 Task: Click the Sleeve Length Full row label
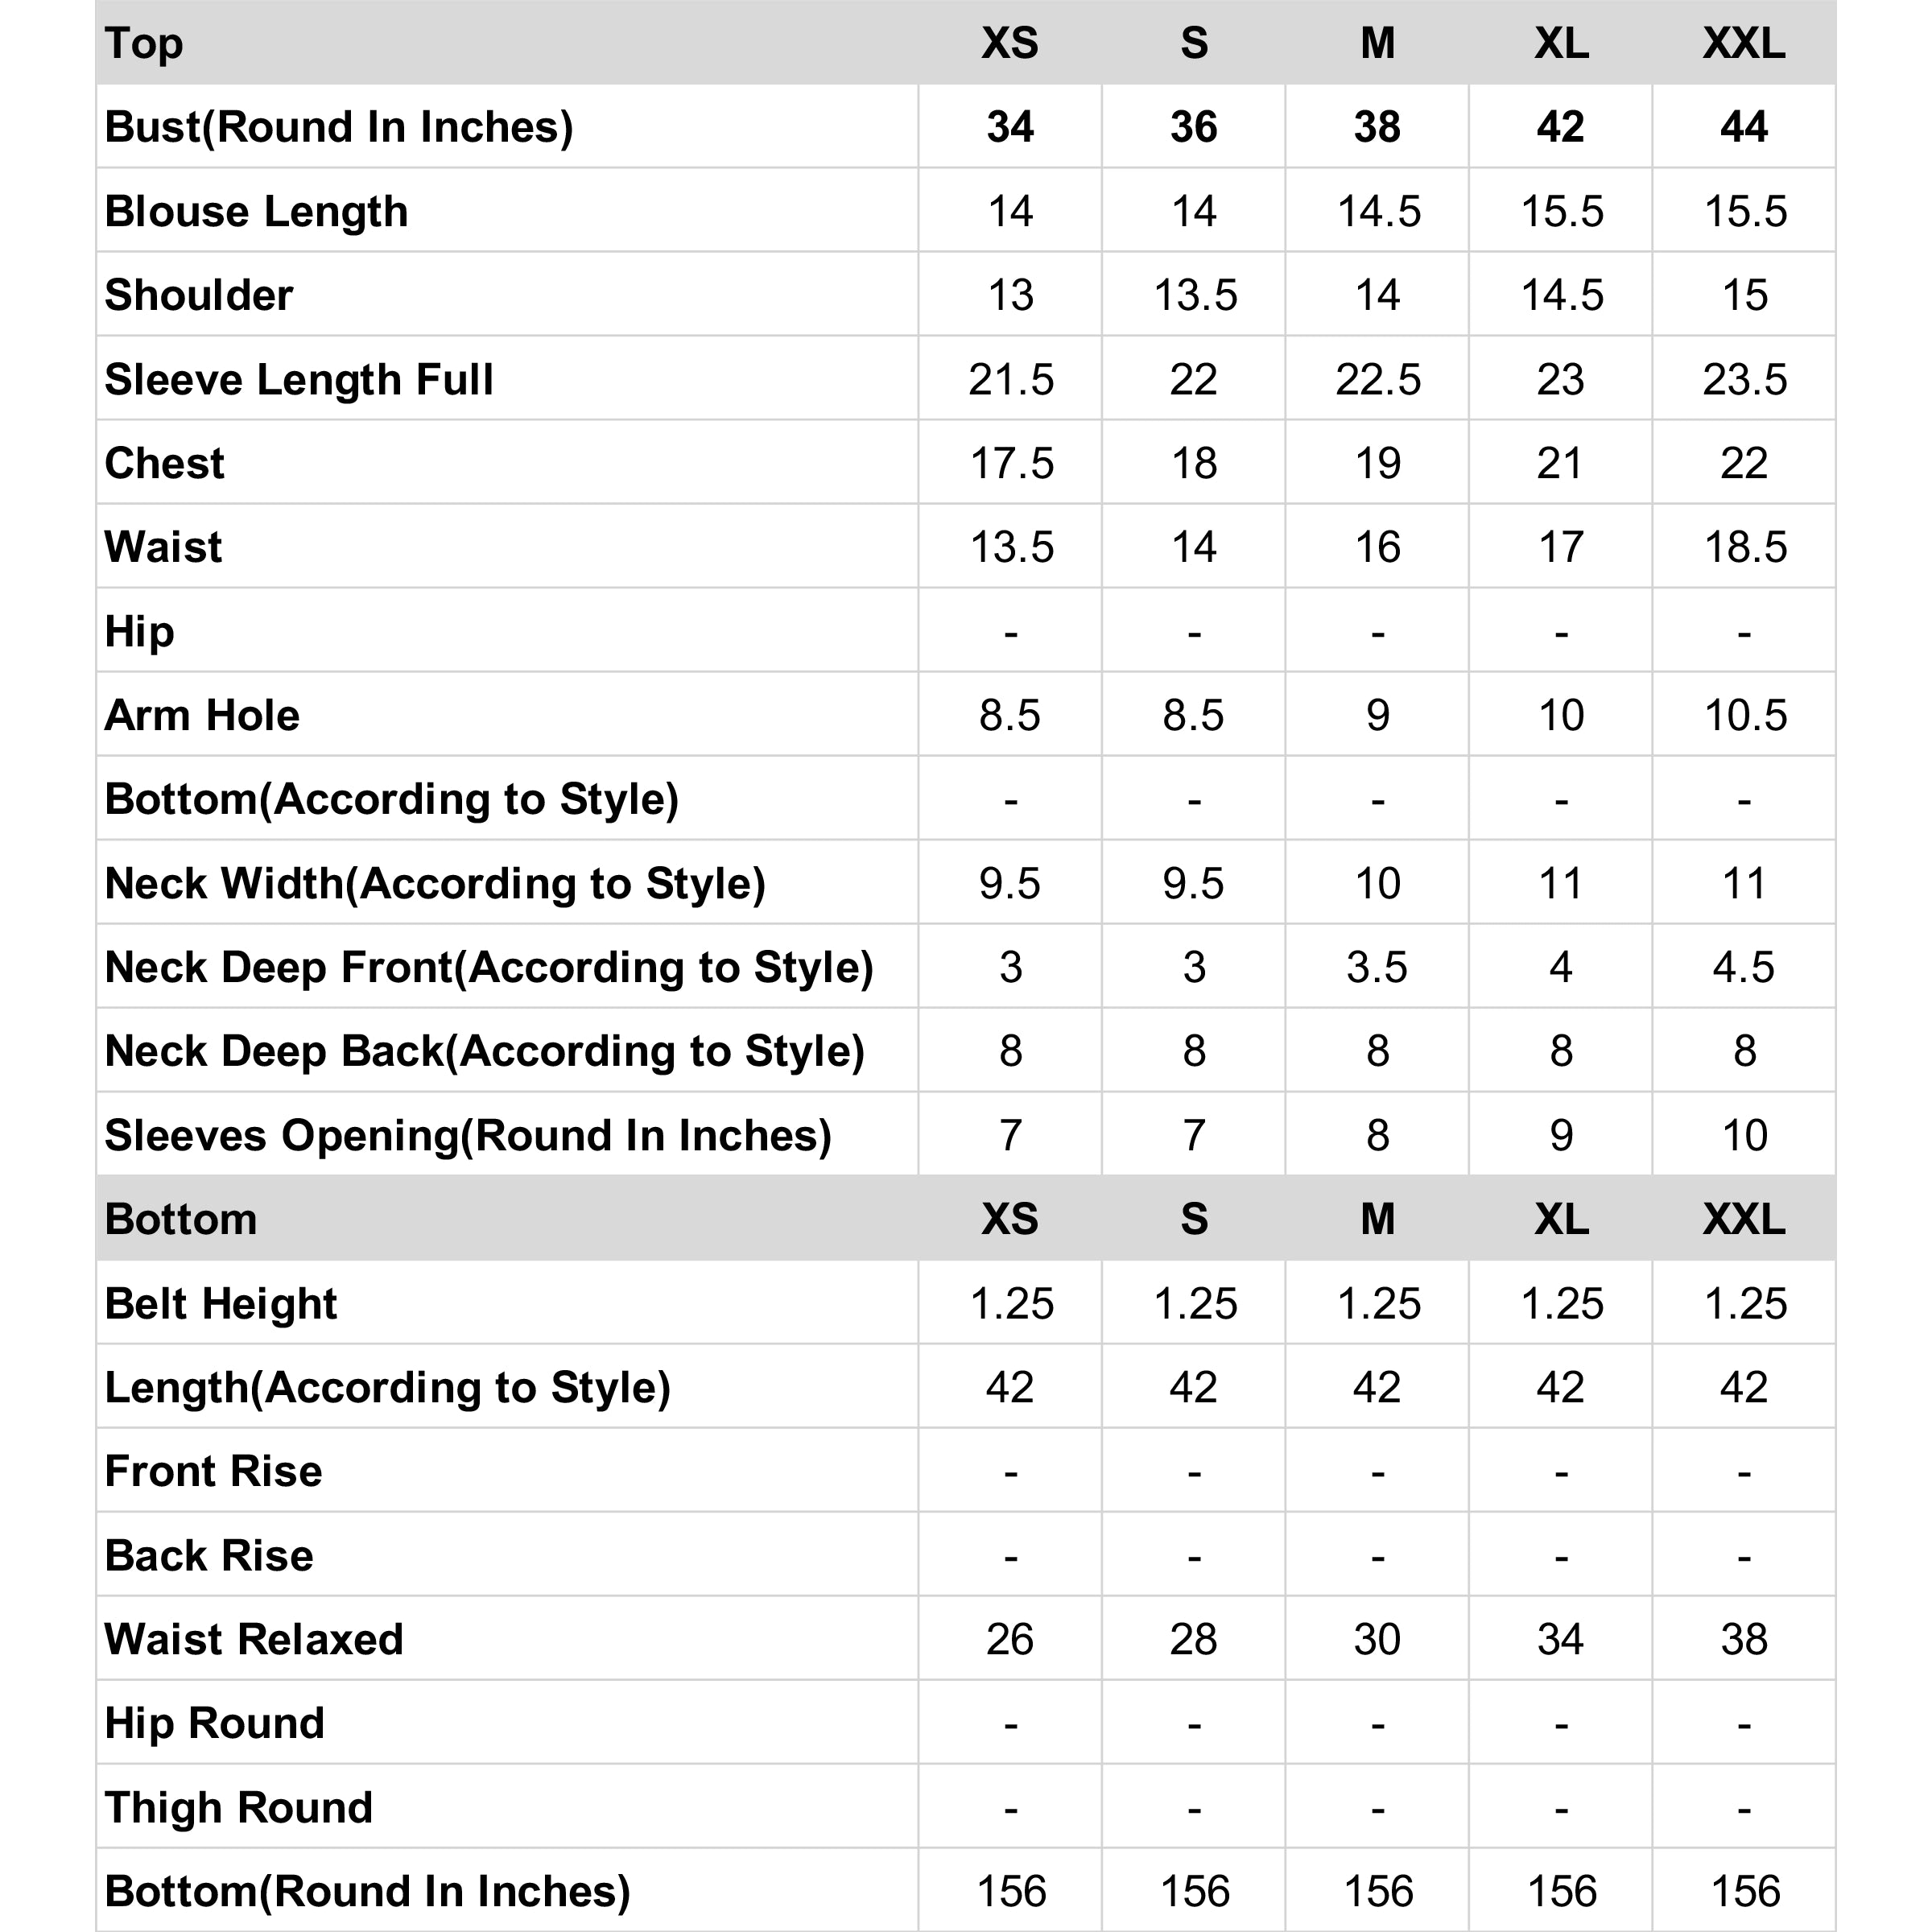[299, 379]
